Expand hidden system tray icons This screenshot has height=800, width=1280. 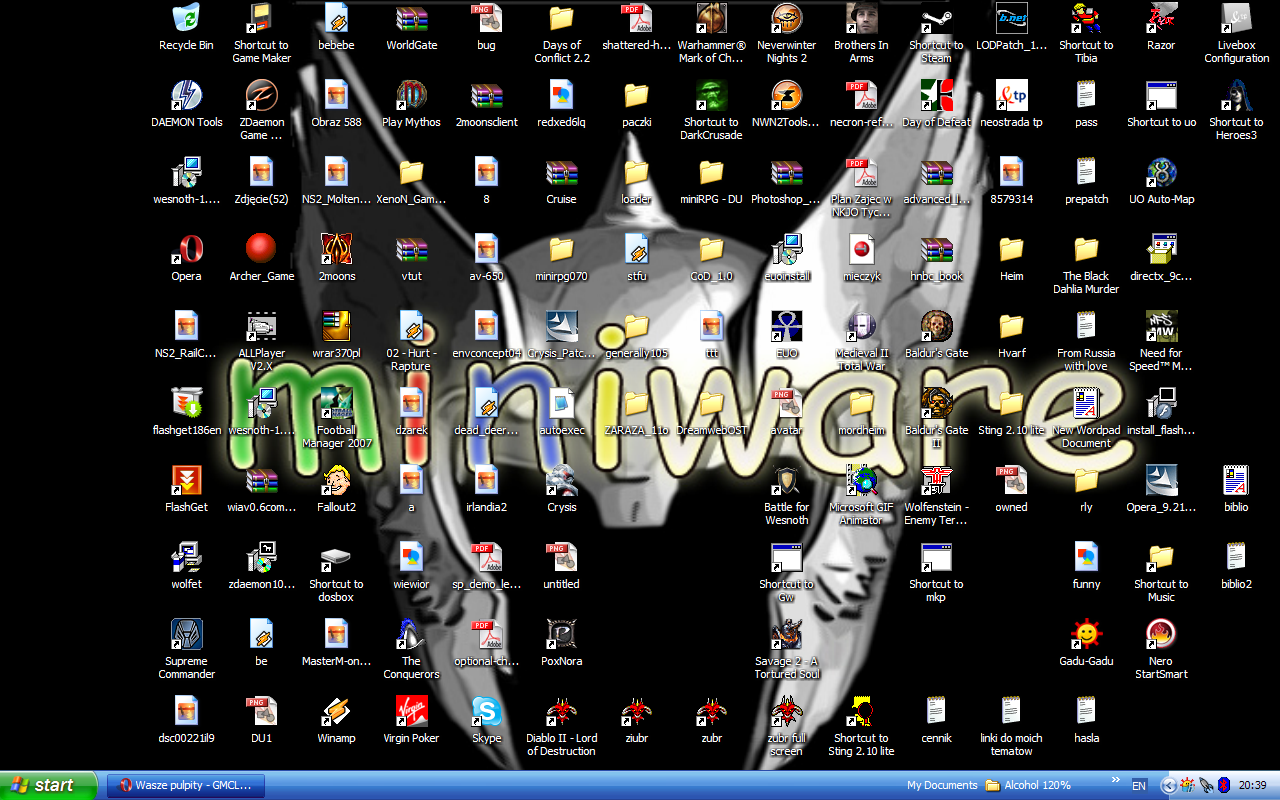[x=1168, y=786]
